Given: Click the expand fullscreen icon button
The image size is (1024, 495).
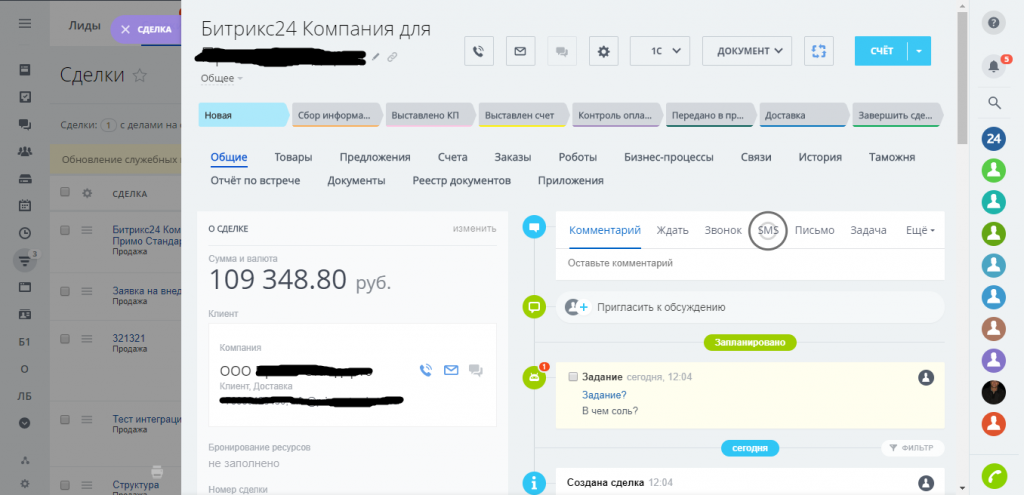Looking at the screenshot, I should click(x=819, y=51).
